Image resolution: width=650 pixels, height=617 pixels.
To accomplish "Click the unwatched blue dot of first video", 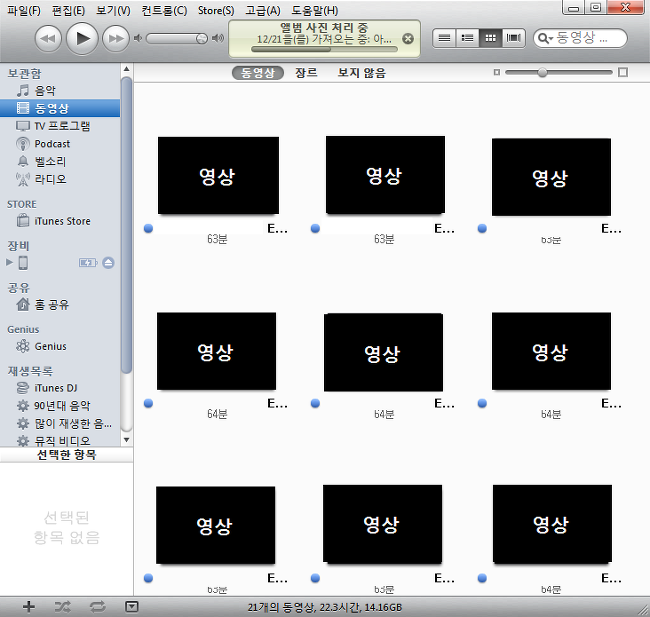I will coord(148,228).
